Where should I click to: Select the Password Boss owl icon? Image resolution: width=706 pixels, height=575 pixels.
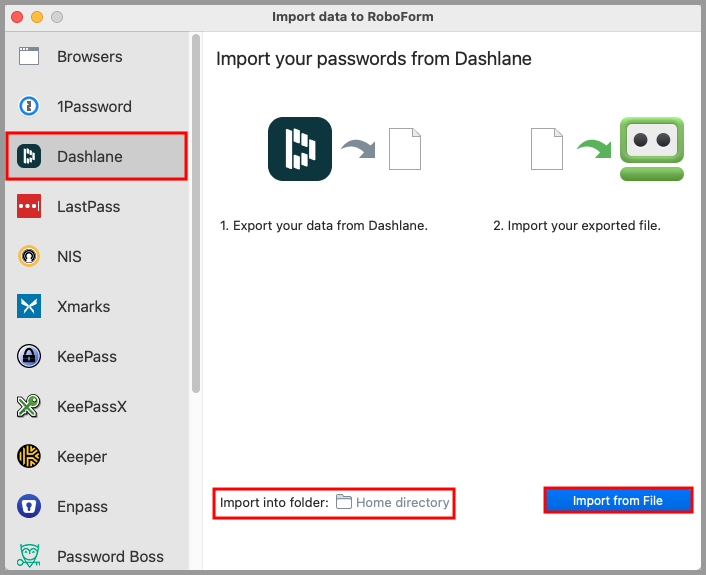pyautogui.click(x=29, y=556)
